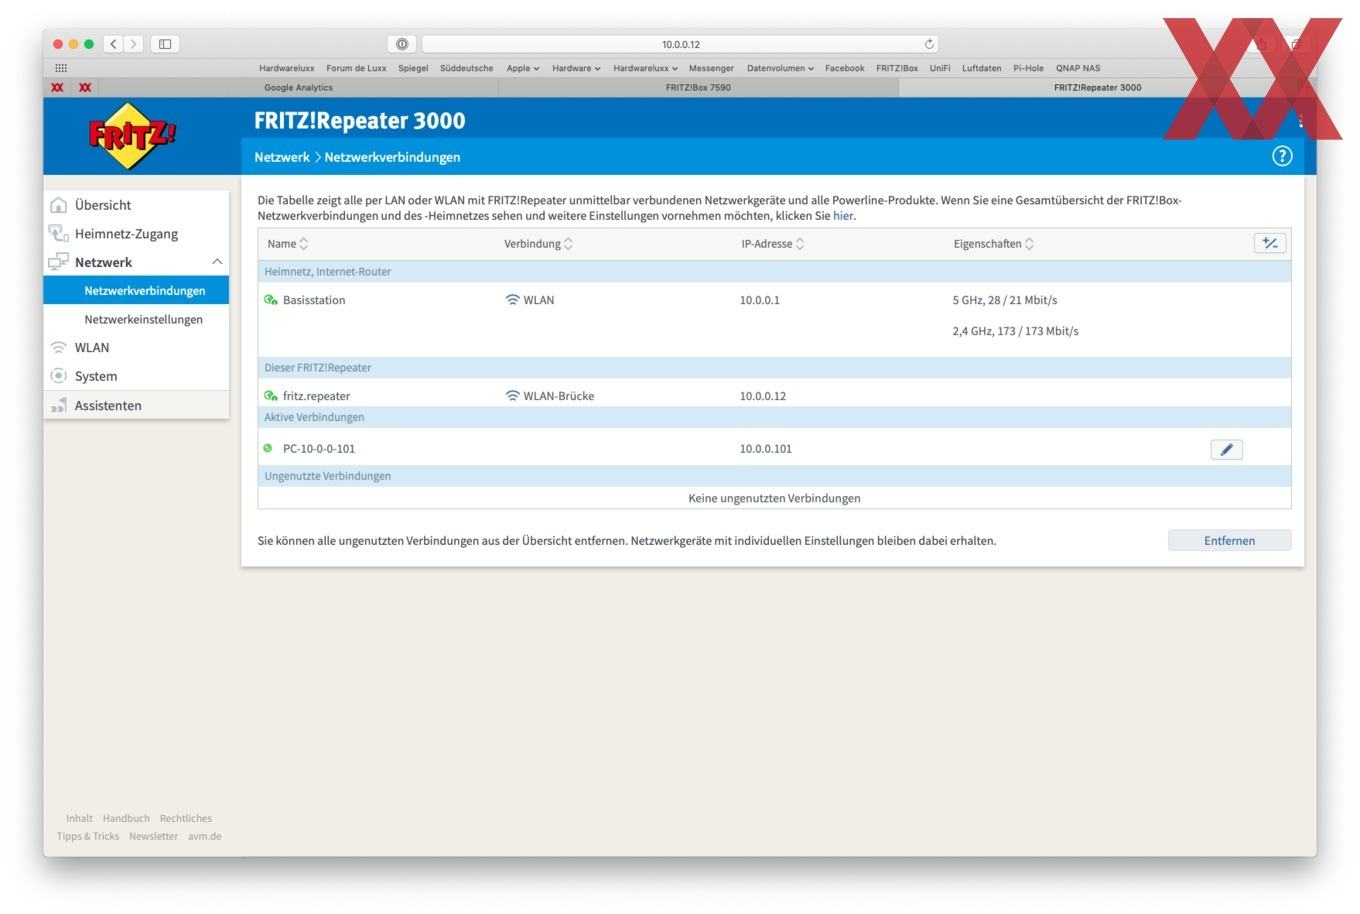The height and width of the screenshot is (914, 1360).
Task: Open the Hardware bookmarks dropdown
Action: tap(576, 68)
